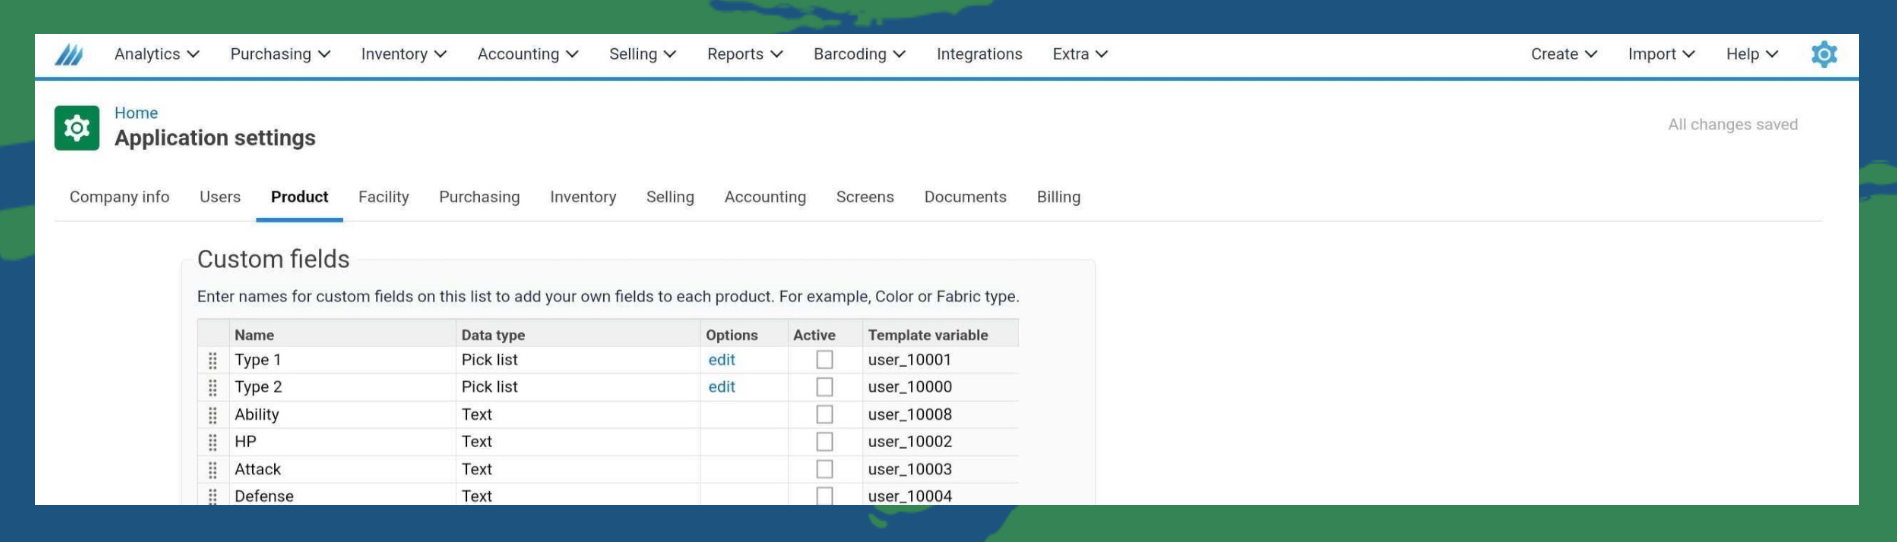
Task: Click template variable user_10003
Action: click(910, 469)
